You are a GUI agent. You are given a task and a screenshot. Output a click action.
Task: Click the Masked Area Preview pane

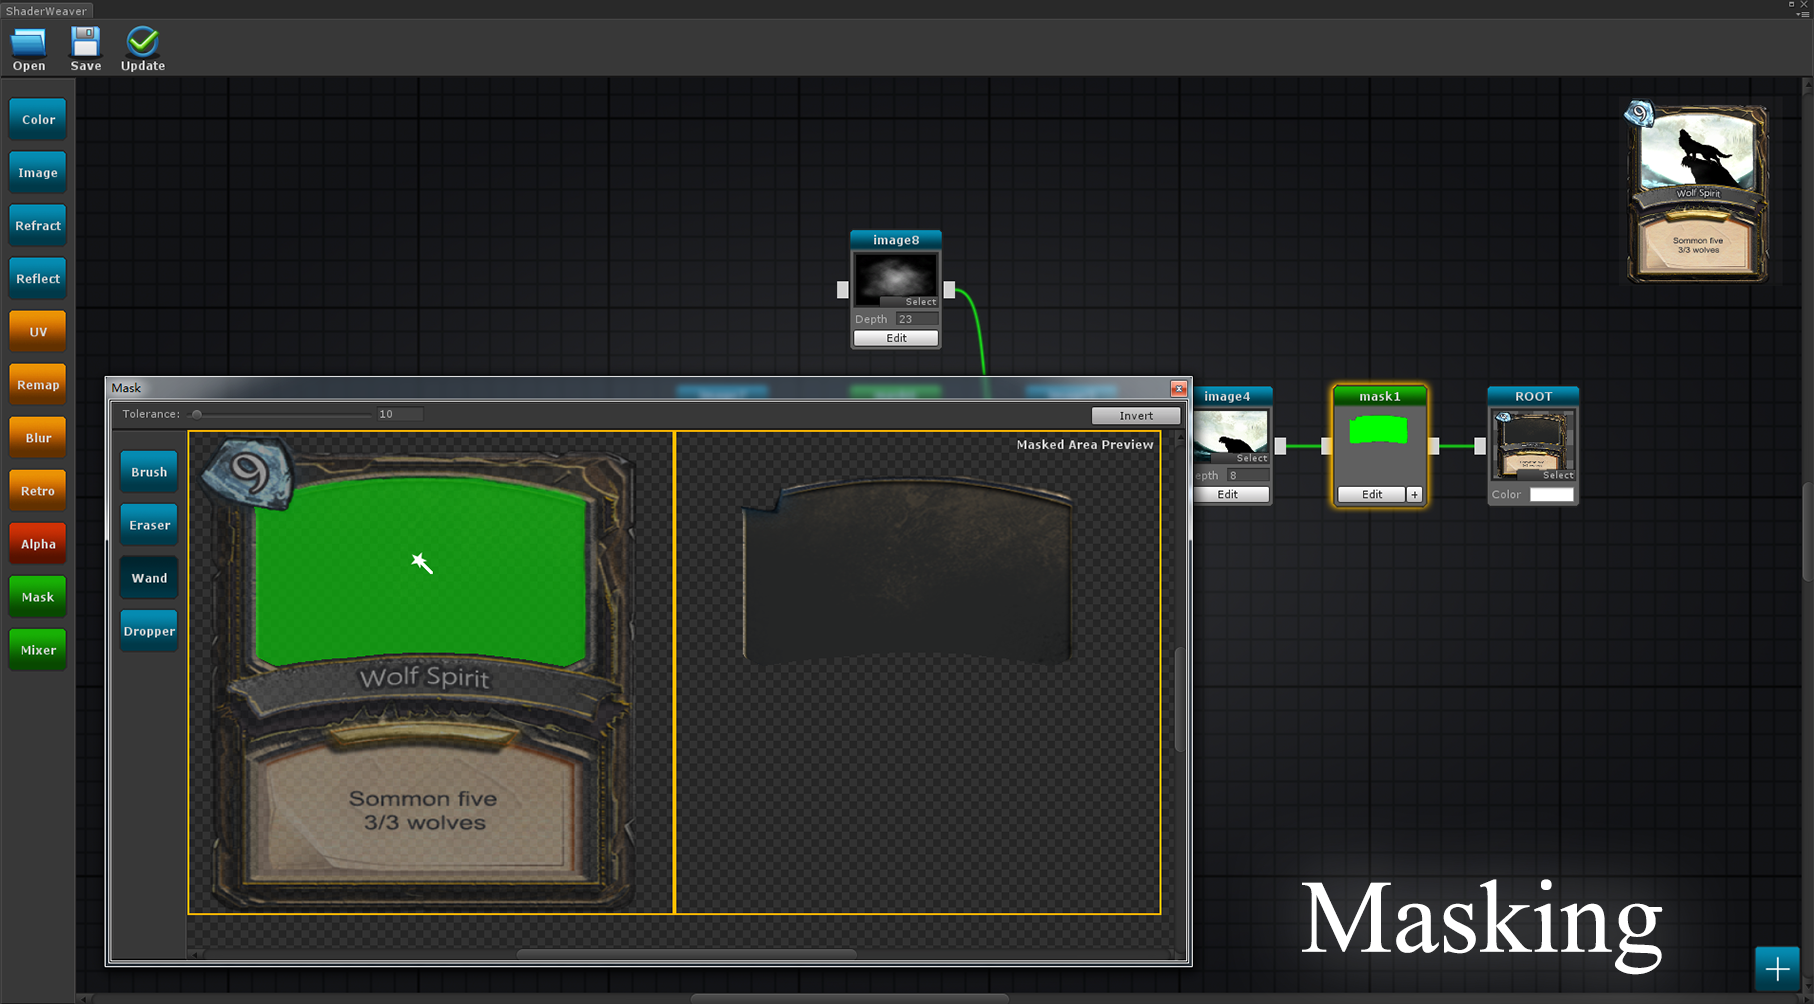click(918, 672)
